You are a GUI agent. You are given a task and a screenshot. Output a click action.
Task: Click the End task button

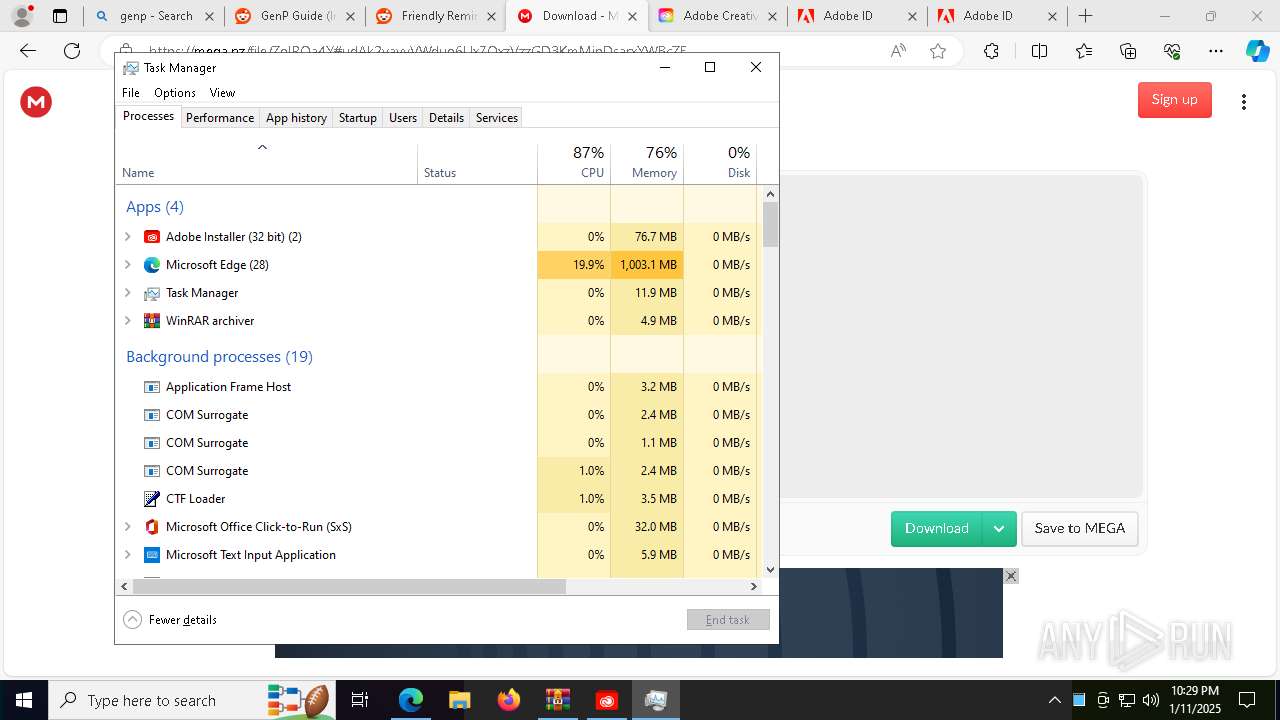click(728, 620)
